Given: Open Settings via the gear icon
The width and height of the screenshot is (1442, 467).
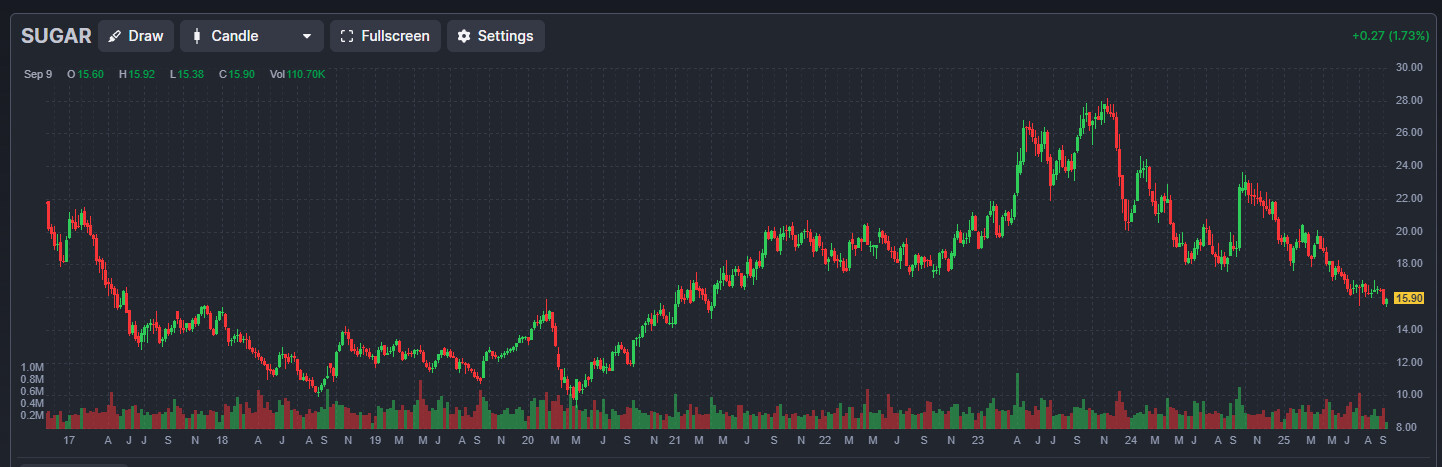Looking at the screenshot, I should (463, 36).
